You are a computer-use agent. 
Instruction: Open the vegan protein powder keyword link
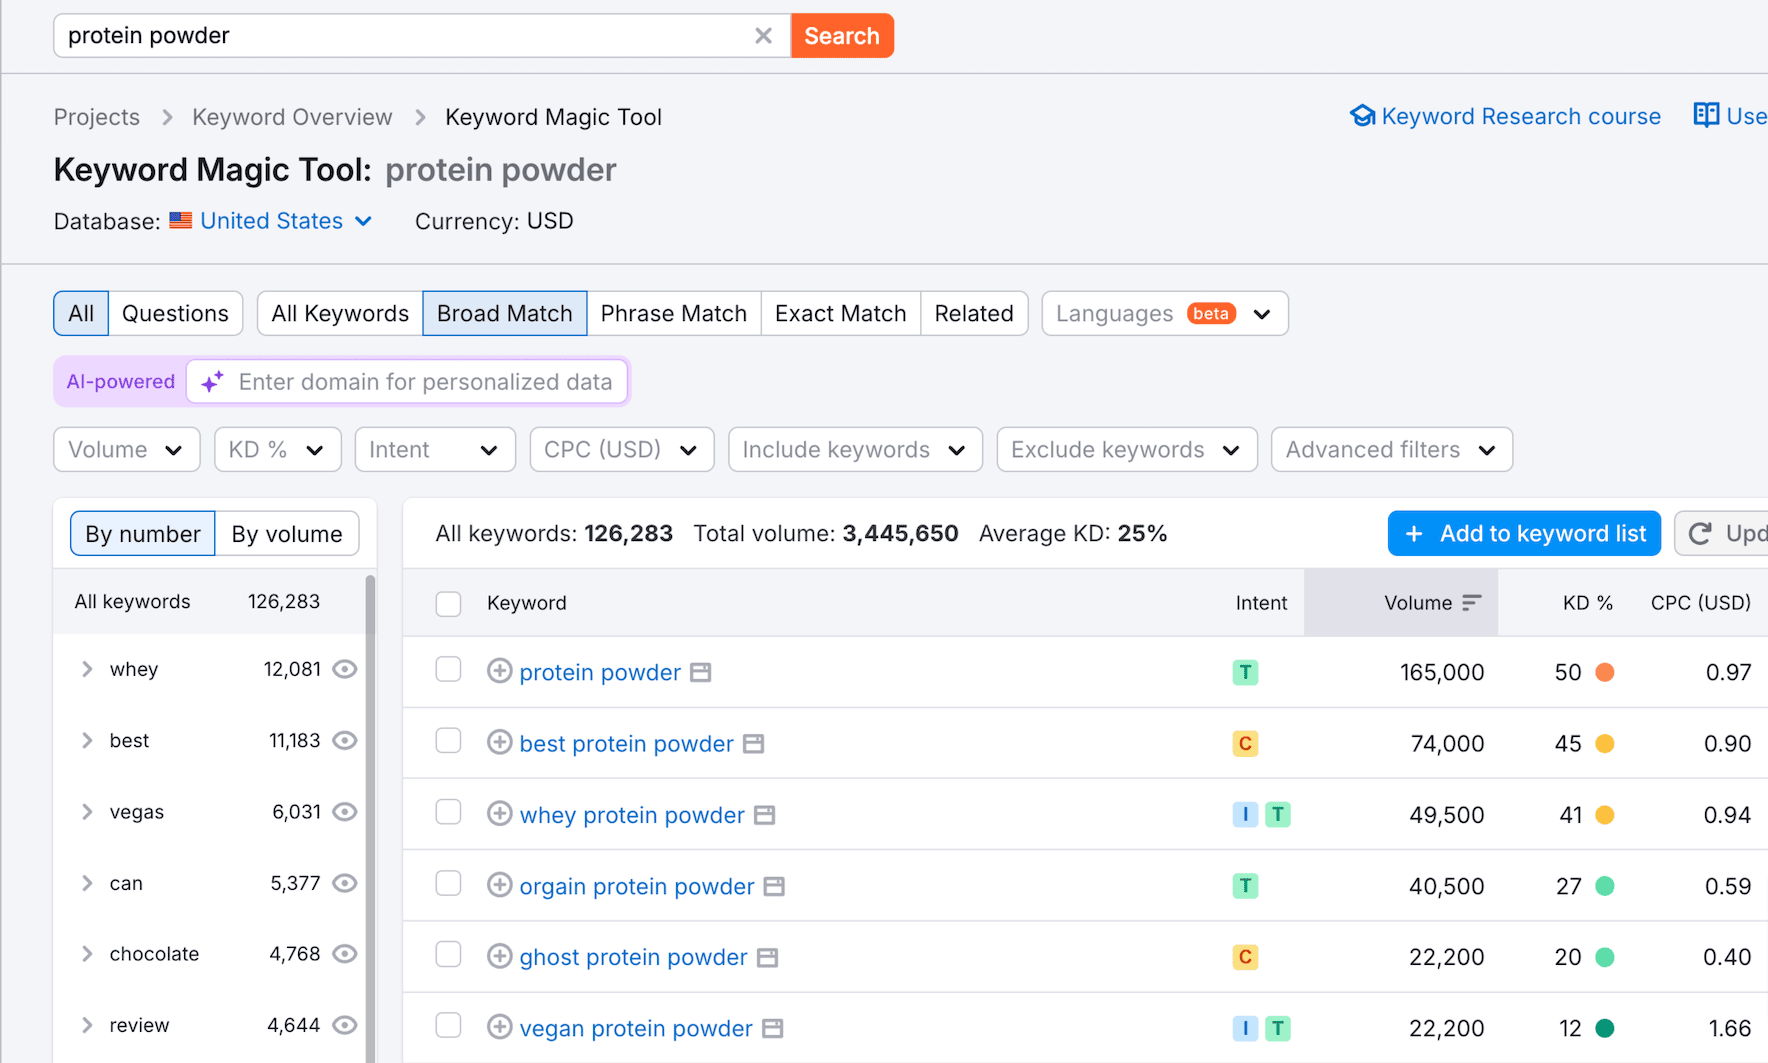635,1027
